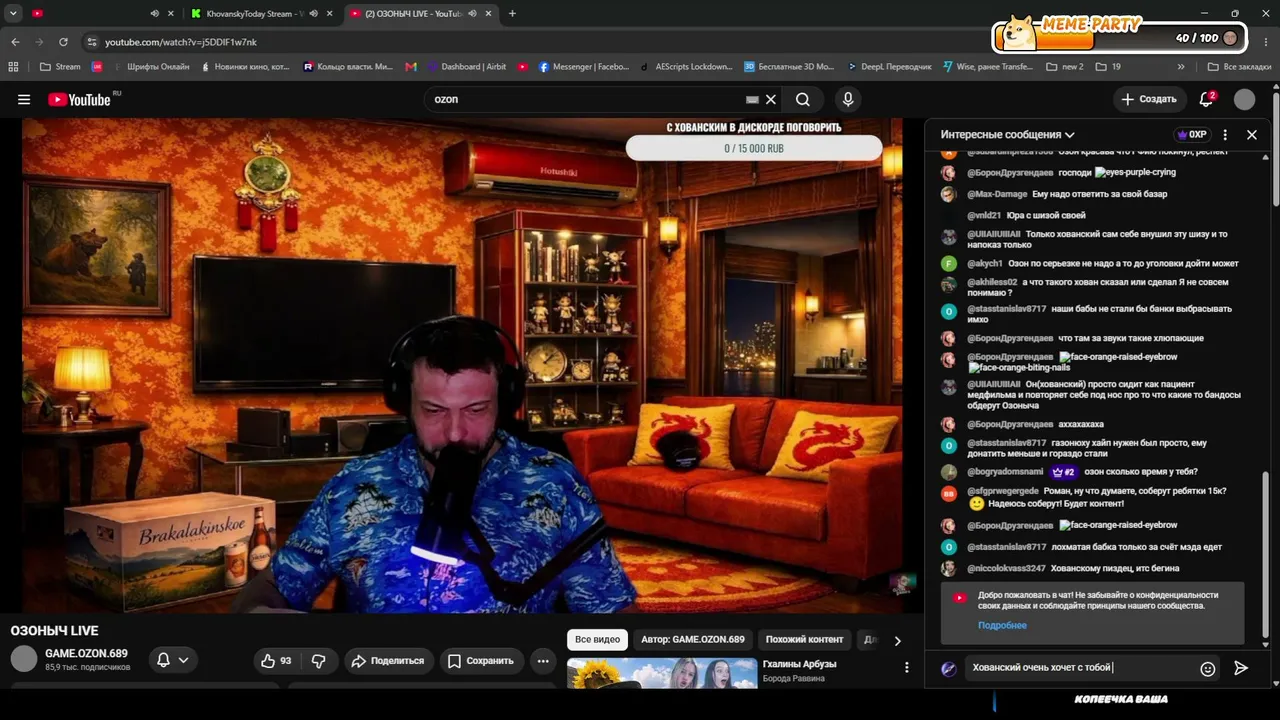Open the on-screen keyboard in search box
The width and height of the screenshot is (1280, 720).
tap(752, 99)
